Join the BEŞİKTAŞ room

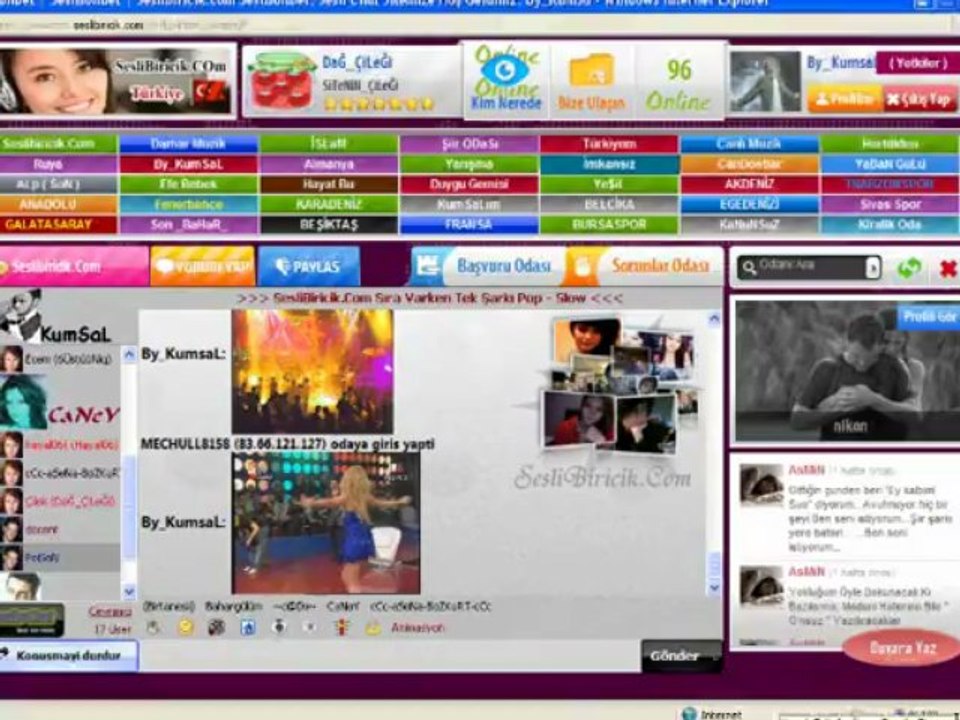click(329, 225)
